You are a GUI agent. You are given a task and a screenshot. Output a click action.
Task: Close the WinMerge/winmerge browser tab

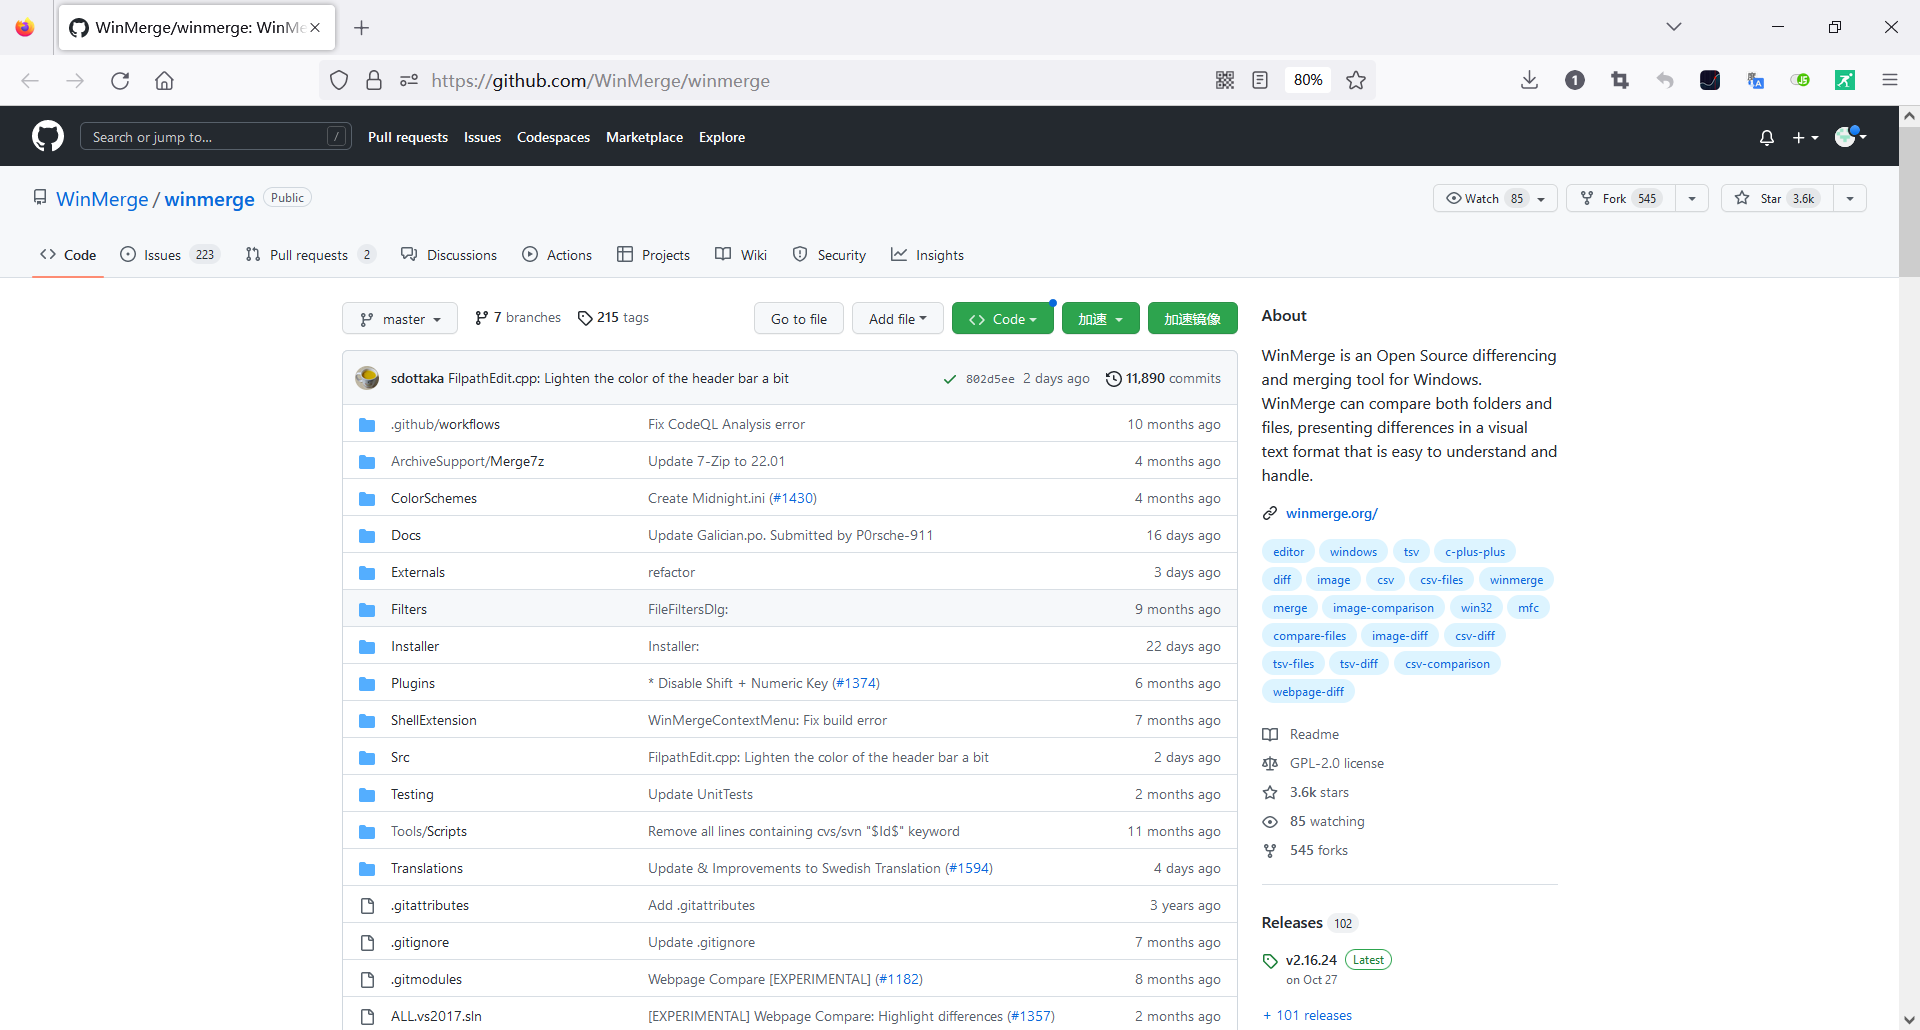[x=315, y=28]
